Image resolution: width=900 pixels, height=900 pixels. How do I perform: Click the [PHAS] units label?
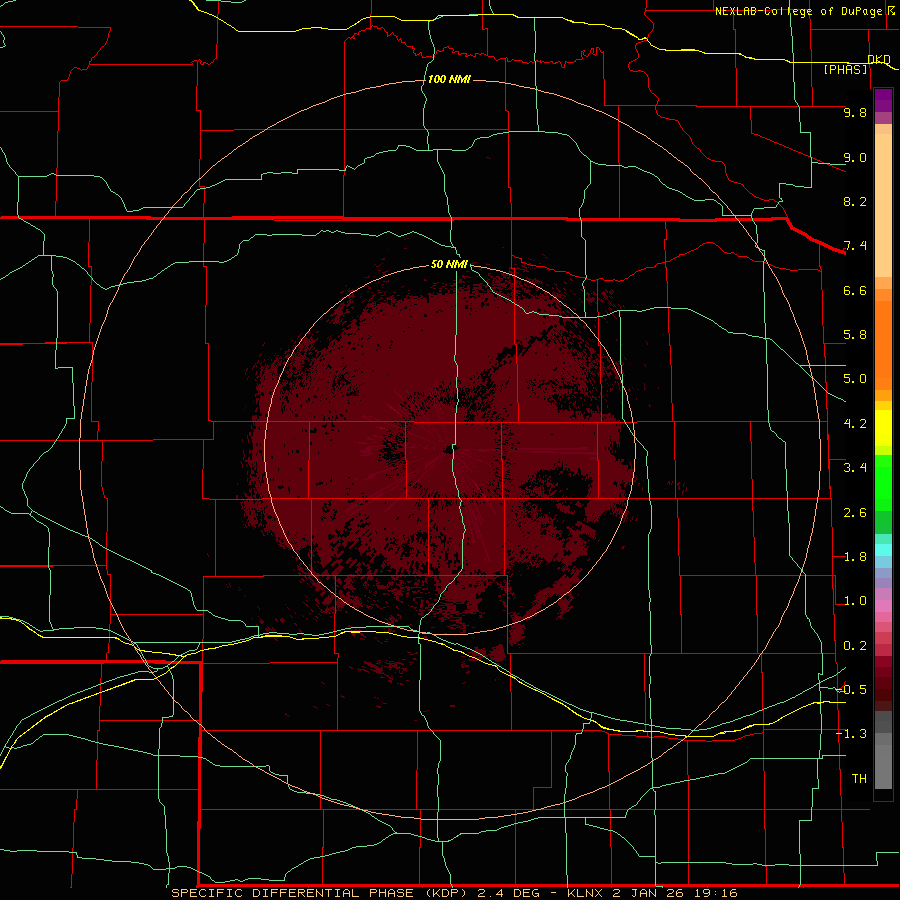[845, 69]
